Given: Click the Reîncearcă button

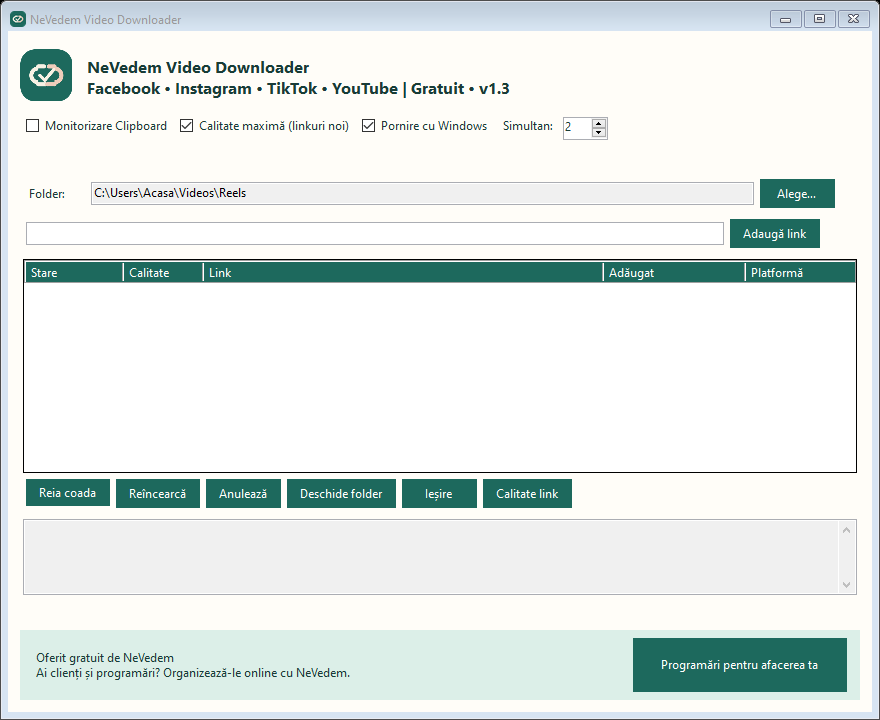Looking at the screenshot, I should pos(158,493).
